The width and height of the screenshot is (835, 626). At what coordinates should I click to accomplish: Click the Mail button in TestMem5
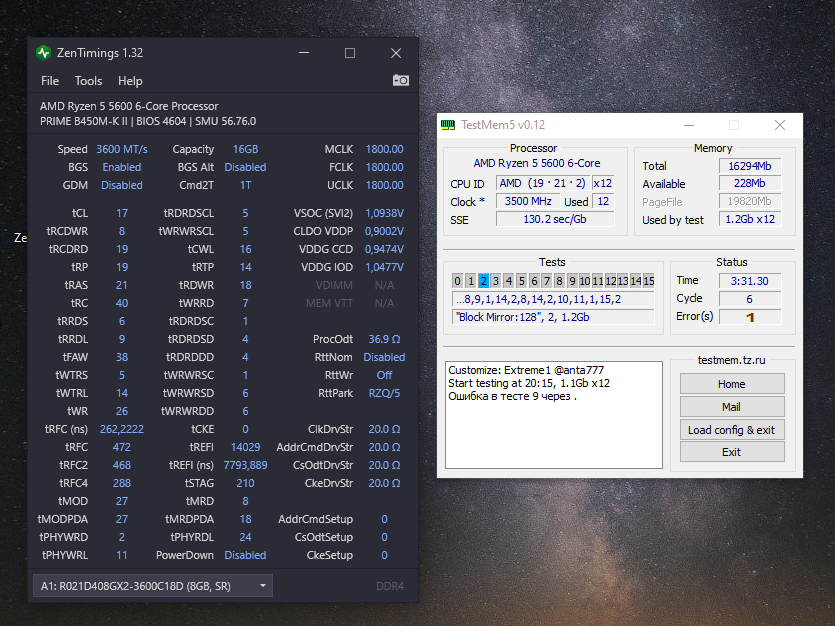click(x=732, y=407)
